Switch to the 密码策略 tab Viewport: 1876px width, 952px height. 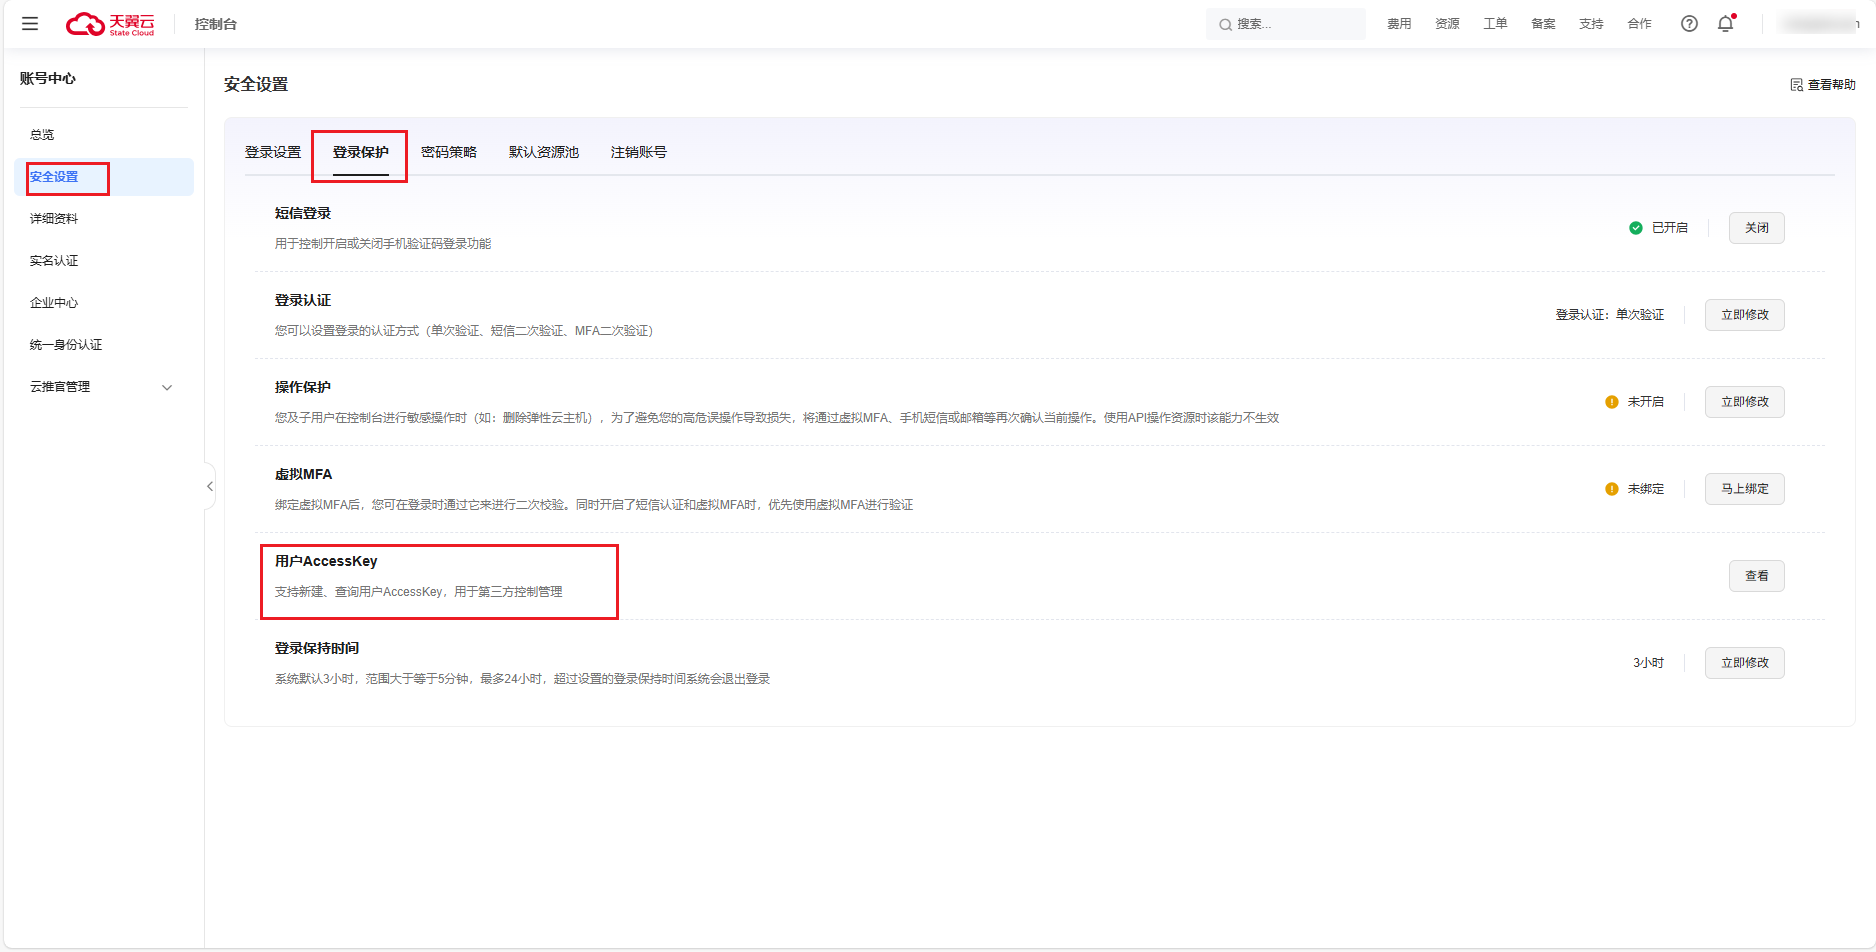click(x=448, y=152)
